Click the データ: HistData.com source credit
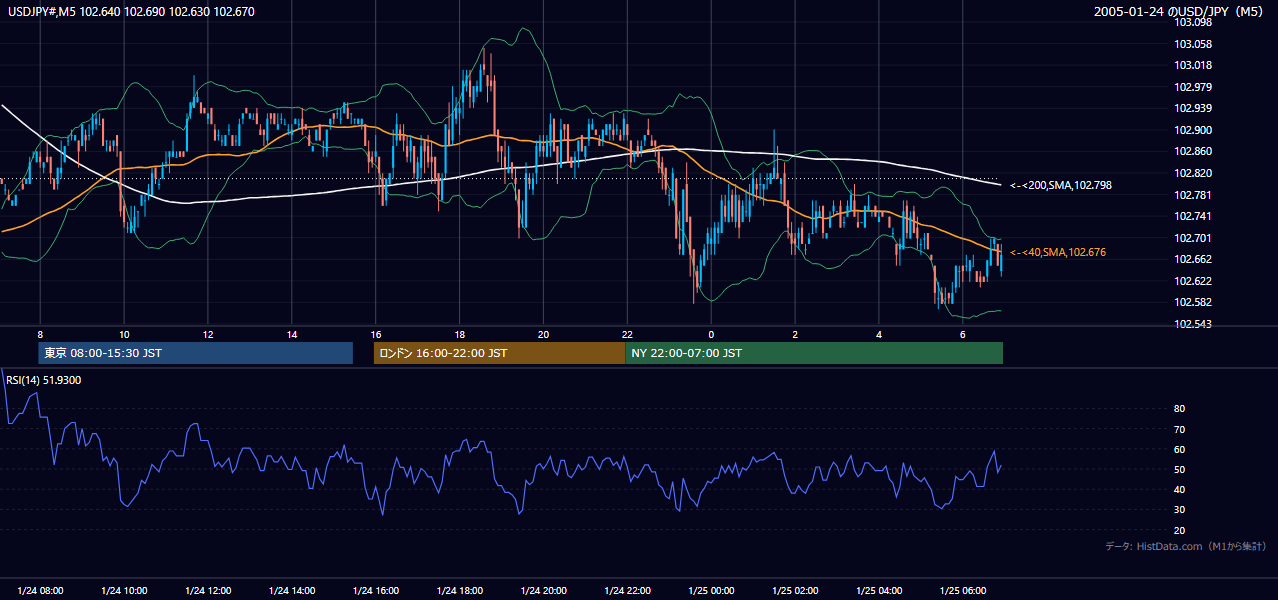This screenshot has height=600, width=1278. [x=1186, y=546]
